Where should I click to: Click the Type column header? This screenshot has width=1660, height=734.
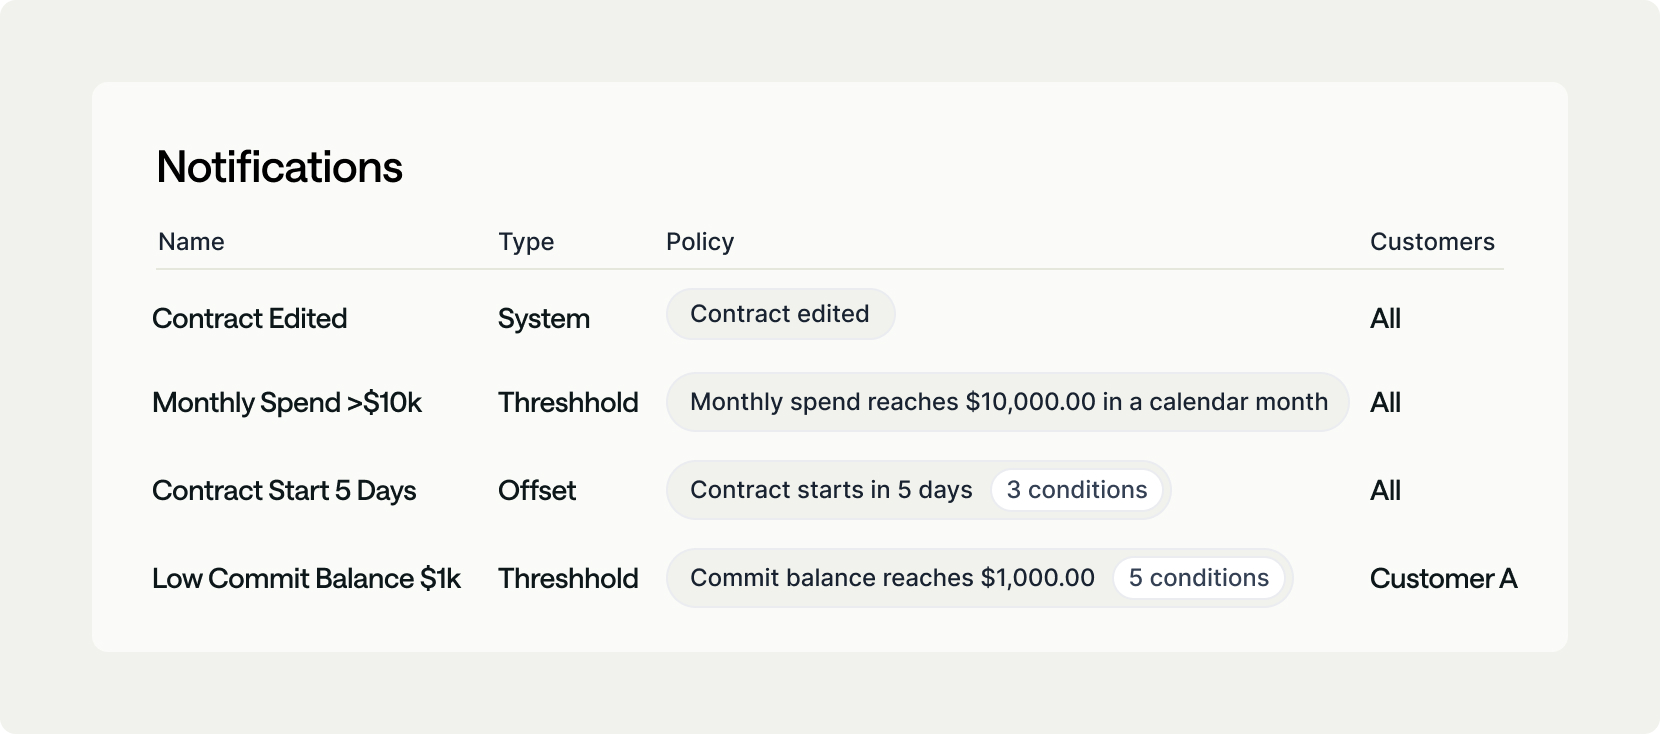click(526, 242)
